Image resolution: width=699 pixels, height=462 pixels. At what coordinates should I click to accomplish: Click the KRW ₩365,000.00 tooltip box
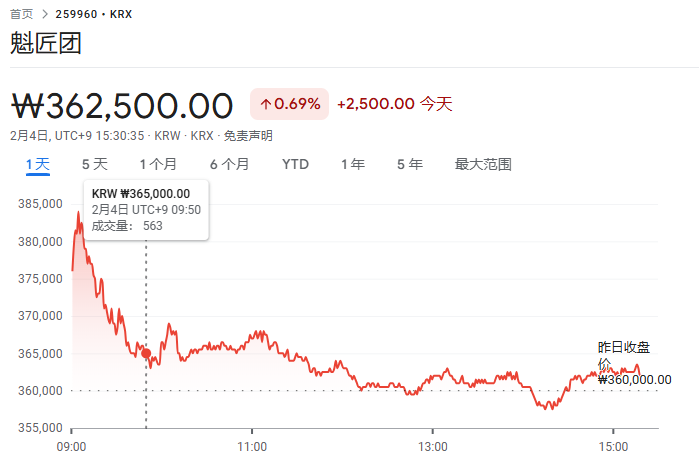tap(146, 210)
